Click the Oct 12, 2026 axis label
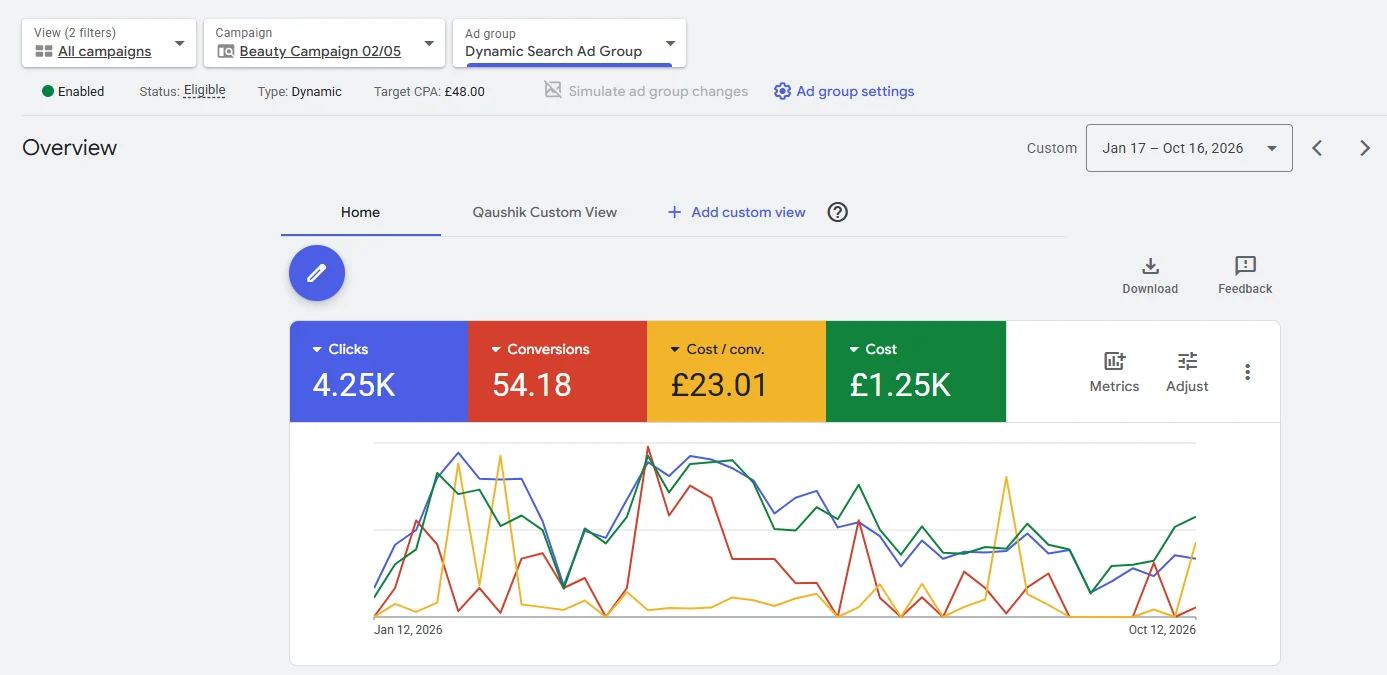This screenshot has height=675, width=1387. point(1162,630)
